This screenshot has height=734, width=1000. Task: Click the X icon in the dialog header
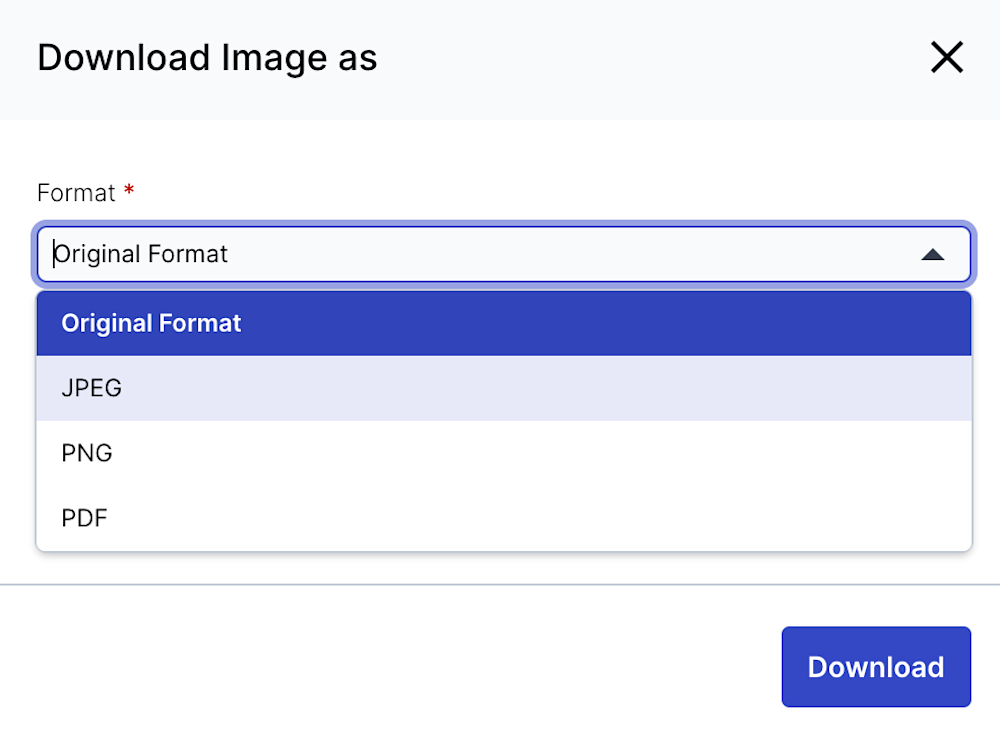point(946,57)
